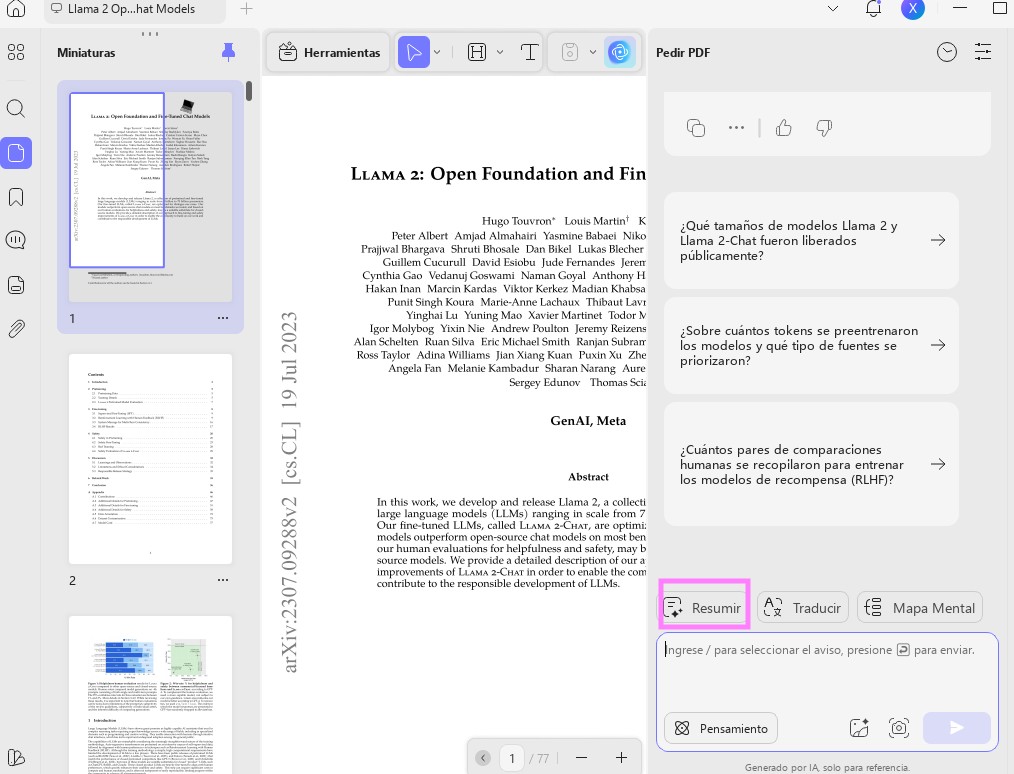Open a new tab with plus icon
1014x774 pixels.
click(x=246, y=8)
